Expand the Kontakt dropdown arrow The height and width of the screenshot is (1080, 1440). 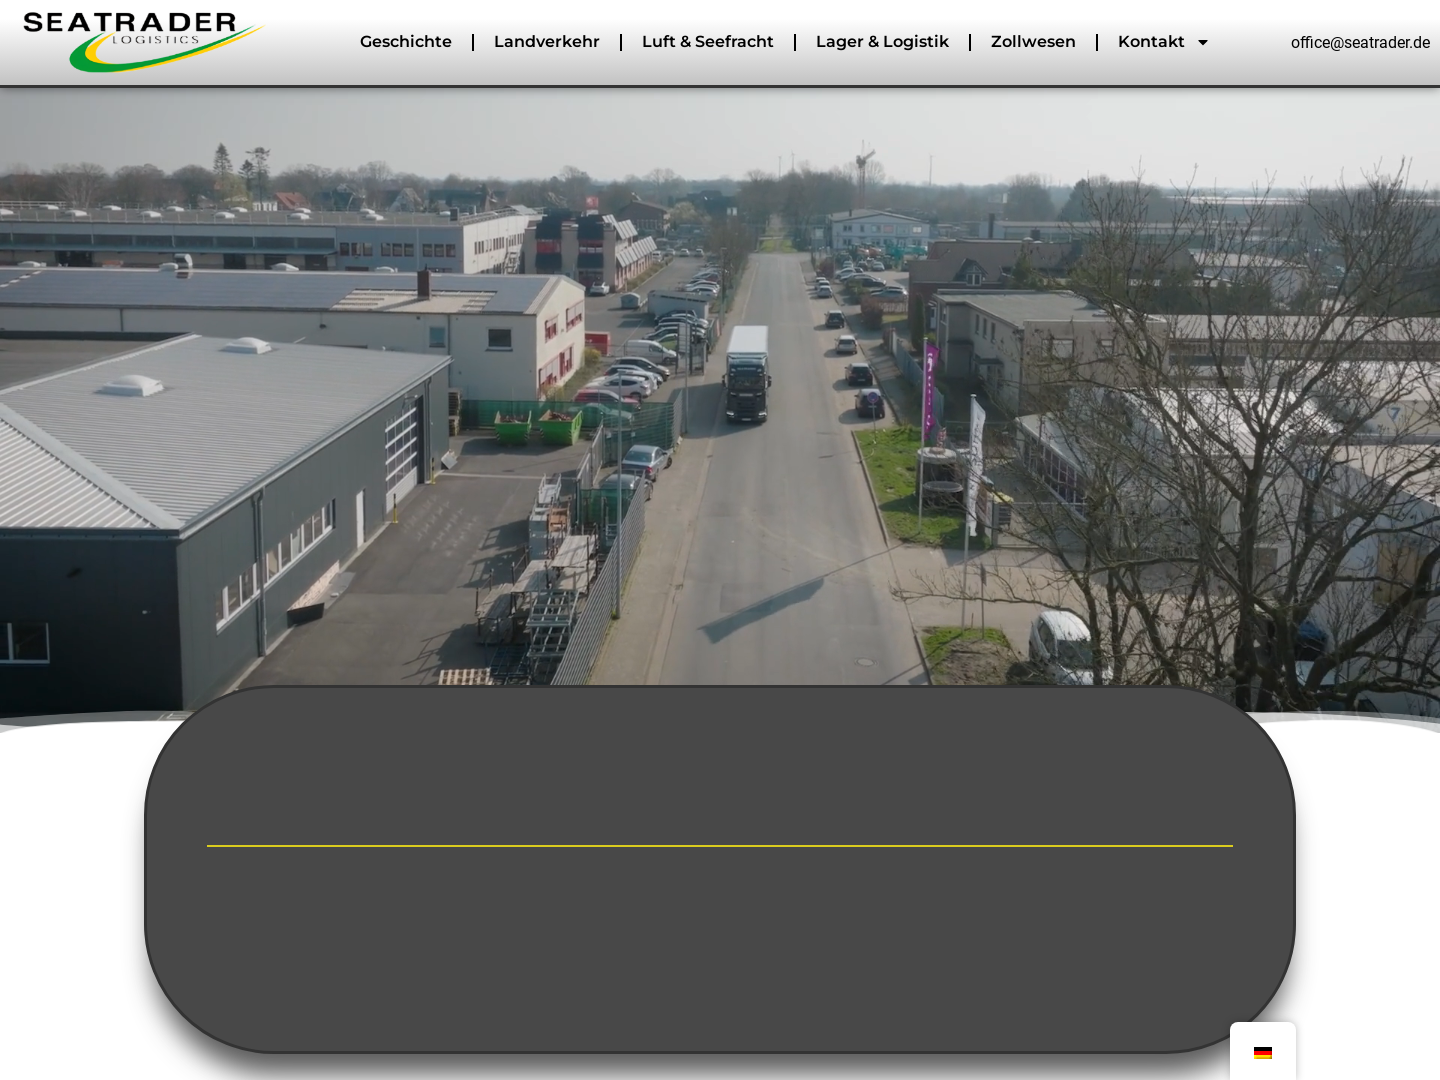(x=1203, y=43)
